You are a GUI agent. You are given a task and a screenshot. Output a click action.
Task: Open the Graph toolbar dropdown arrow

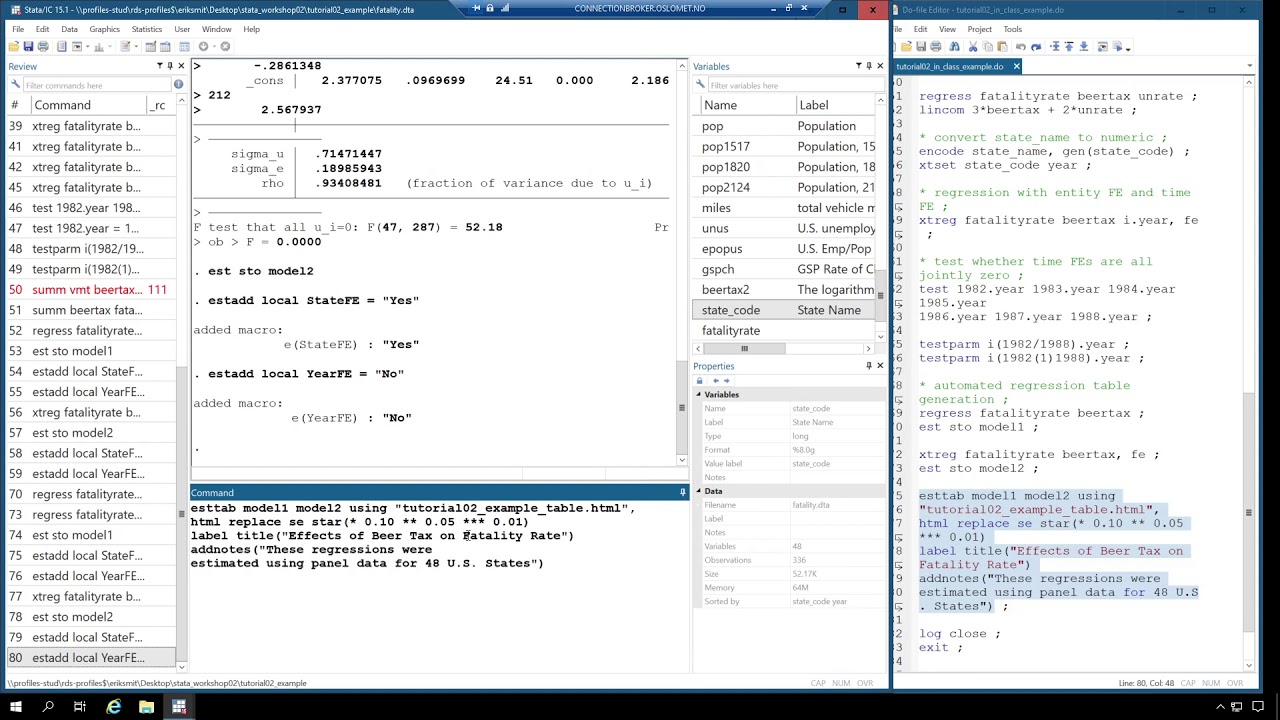pyautogui.click(x=110, y=46)
